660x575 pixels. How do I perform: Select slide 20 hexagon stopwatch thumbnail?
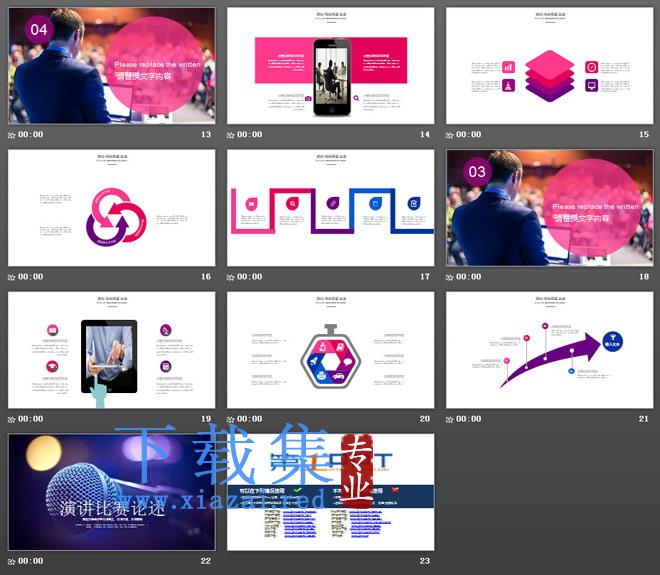pyautogui.click(x=330, y=350)
